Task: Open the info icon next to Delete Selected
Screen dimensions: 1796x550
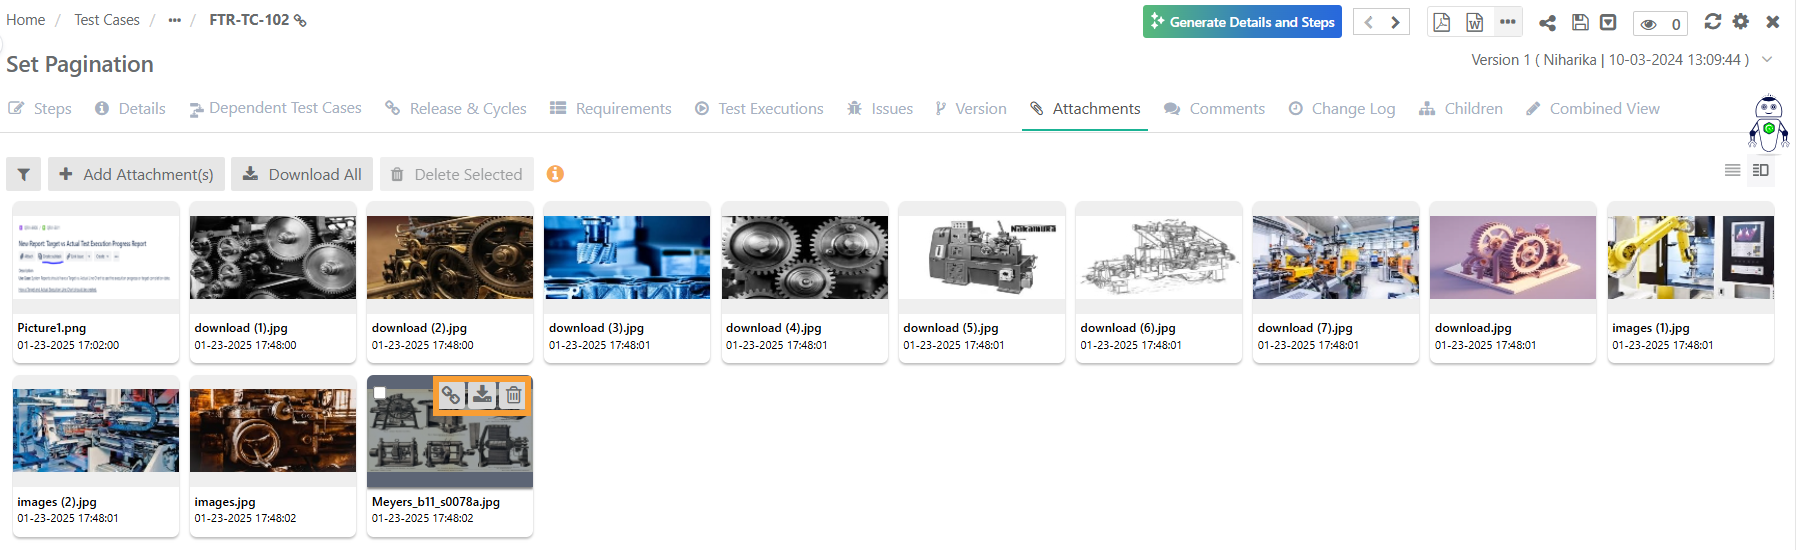Action: (x=555, y=174)
